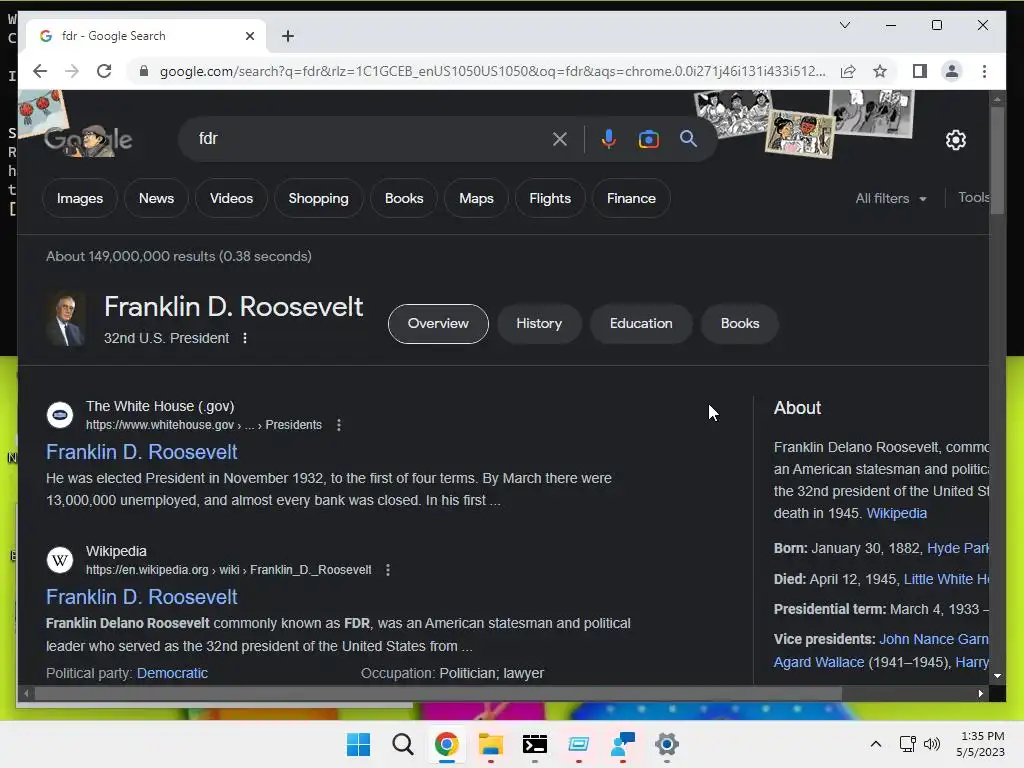Switch to the Books knowledge panel tab
Viewport: 1024px width, 768px height.
740,324
